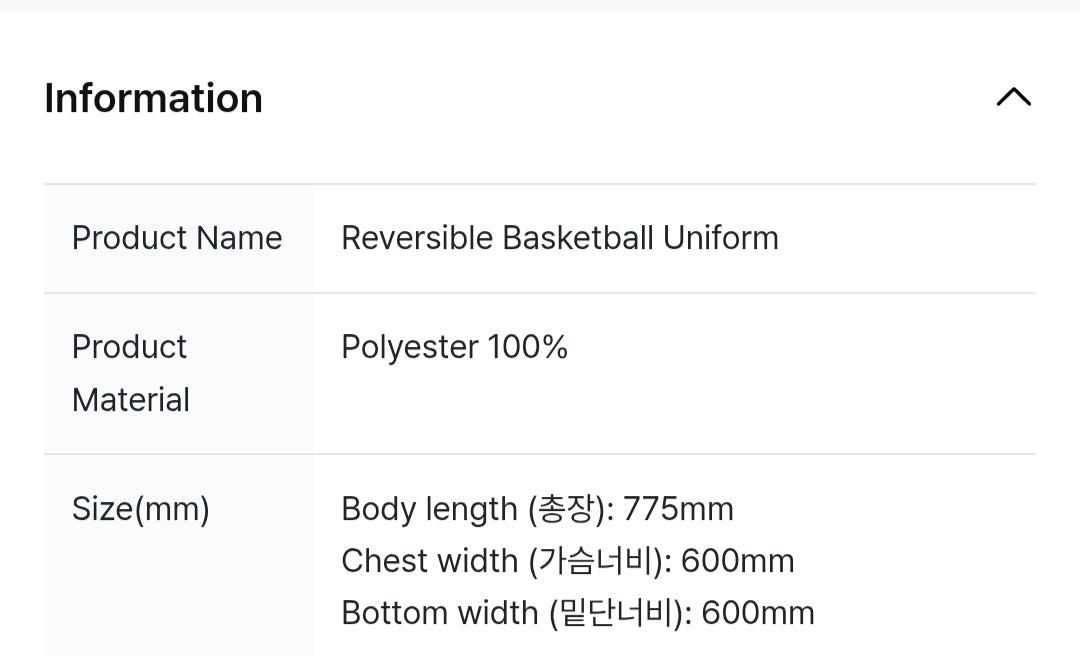Tap the 600mm bottom width value
This screenshot has width=1080, height=656.
pyautogui.click(x=758, y=613)
